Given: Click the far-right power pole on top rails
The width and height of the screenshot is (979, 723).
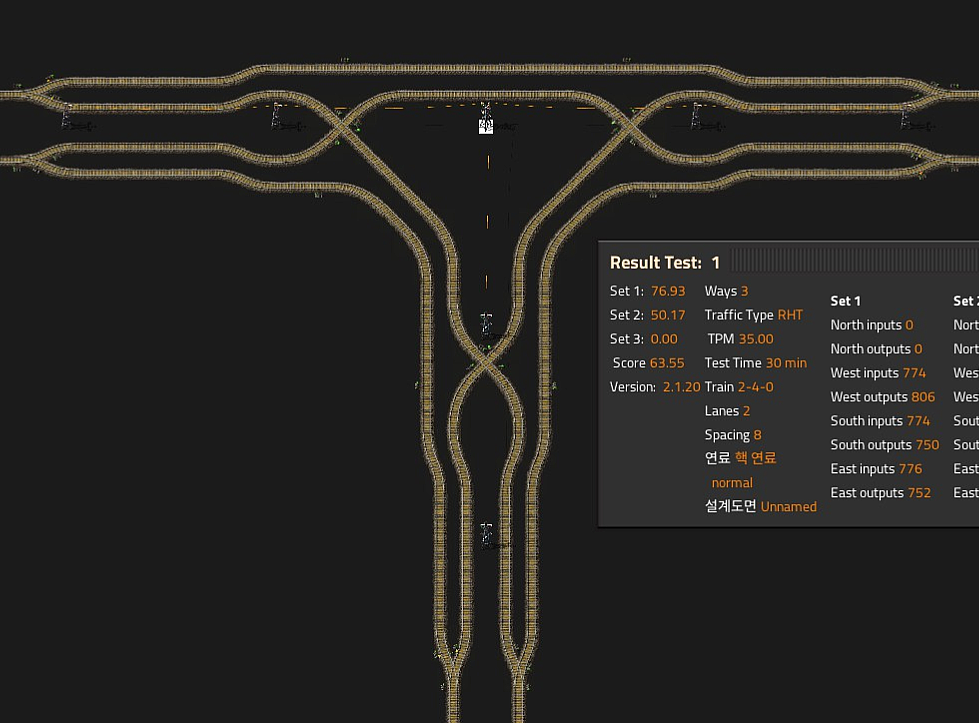Looking at the screenshot, I should coord(905,118).
